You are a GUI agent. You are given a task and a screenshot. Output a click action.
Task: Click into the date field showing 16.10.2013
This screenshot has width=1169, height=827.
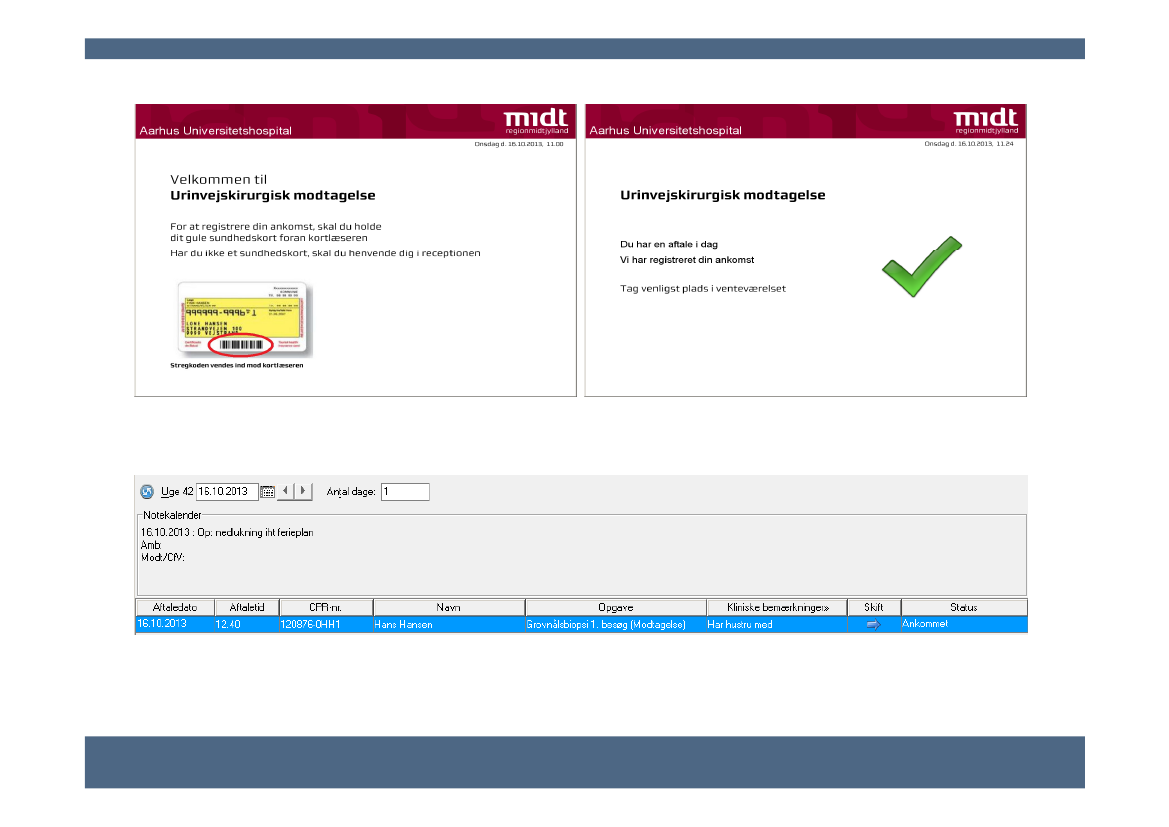tap(226, 492)
